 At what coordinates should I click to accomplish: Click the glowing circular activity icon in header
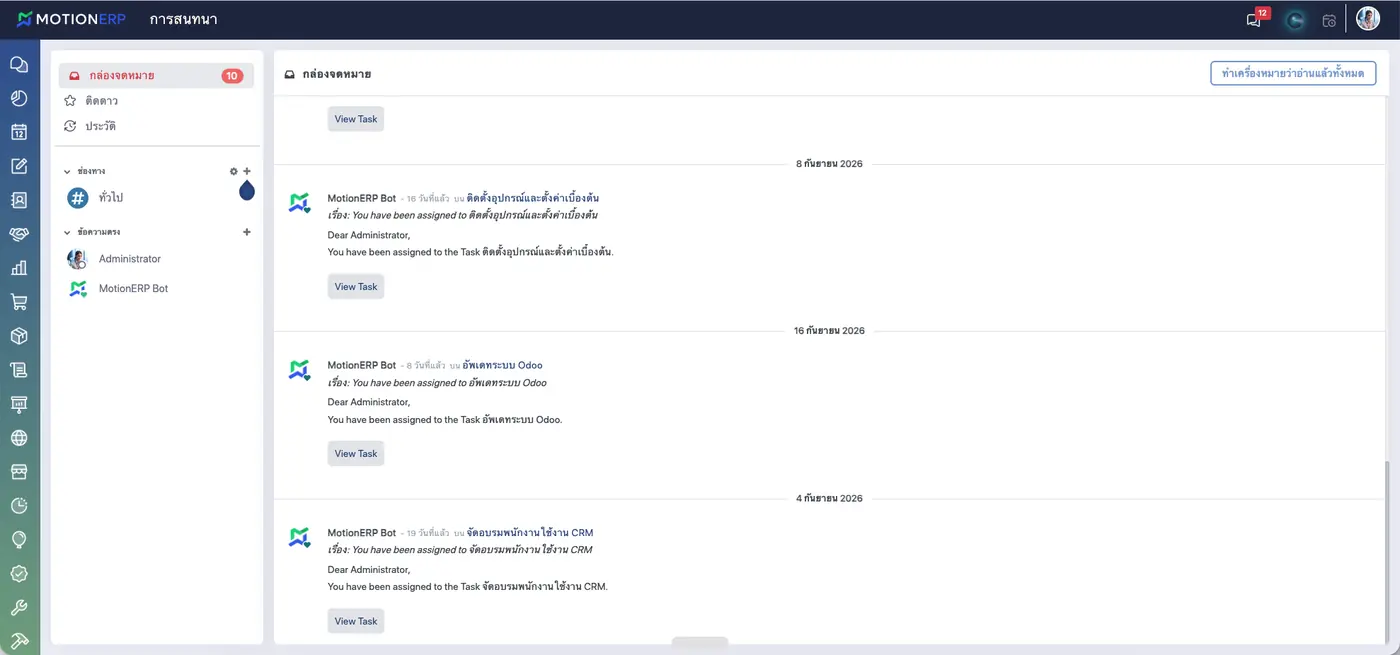click(x=1295, y=20)
